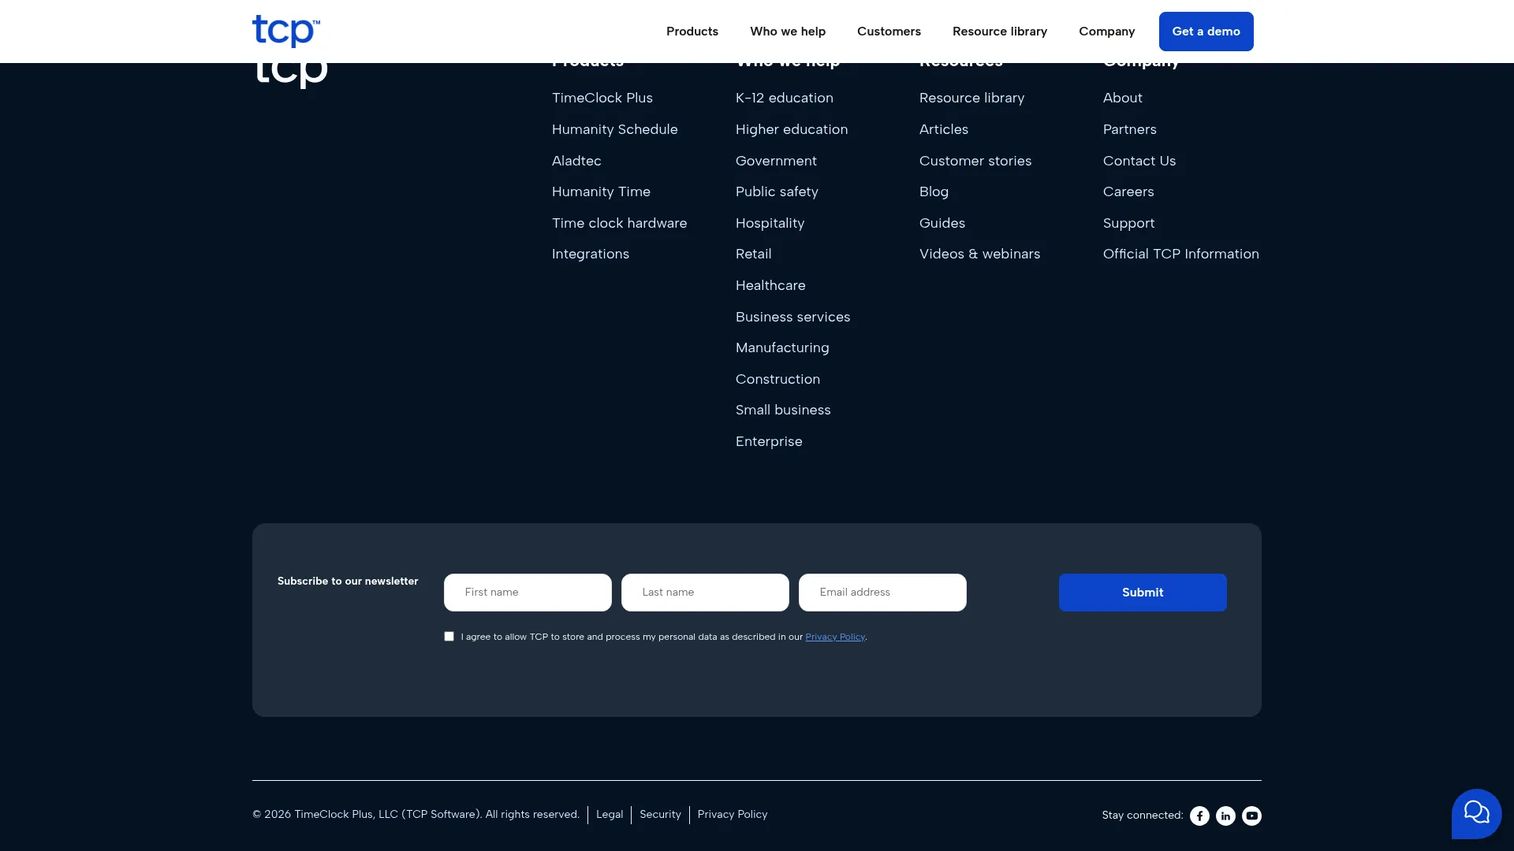The width and height of the screenshot is (1514, 851).
Task: Open the Humanity Time link
Action: 601,192
